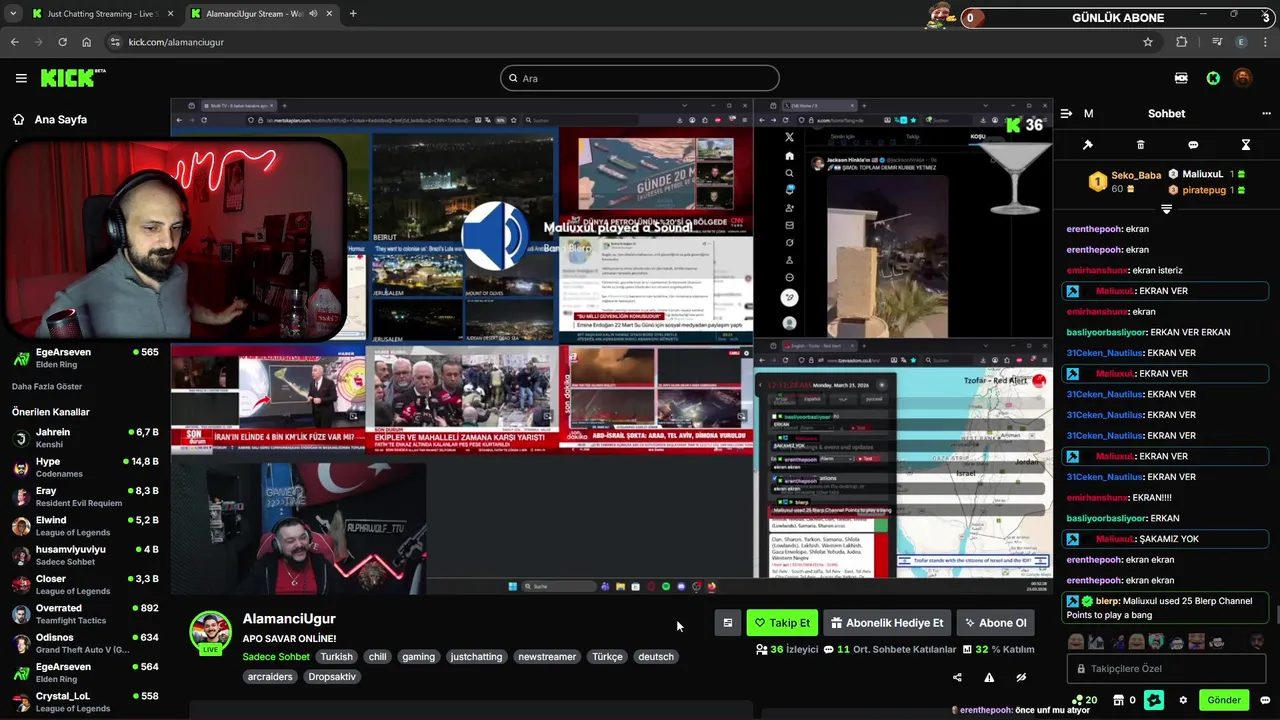Screen dimensions: 1280x720
Task: Open a new browser tab
Action: [353, 14]
